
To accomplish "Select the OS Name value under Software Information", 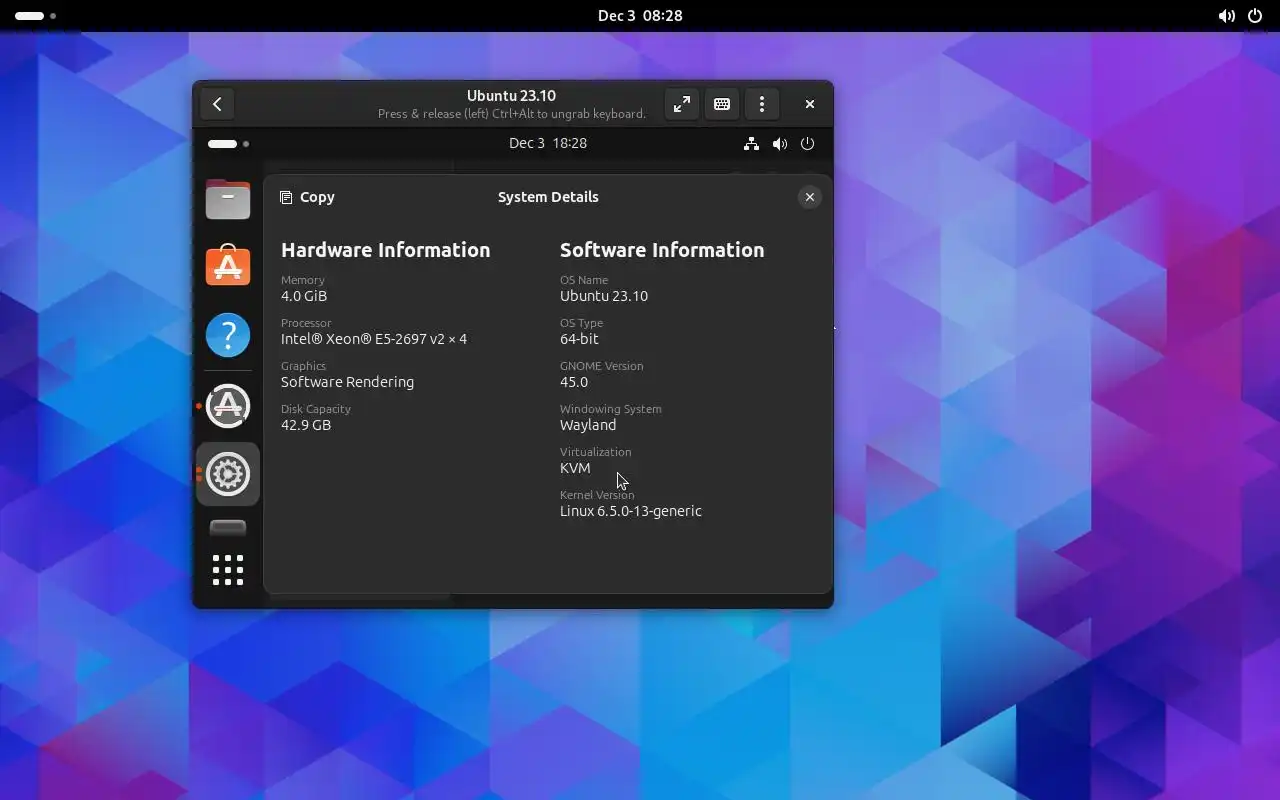I will pos(604,296).
